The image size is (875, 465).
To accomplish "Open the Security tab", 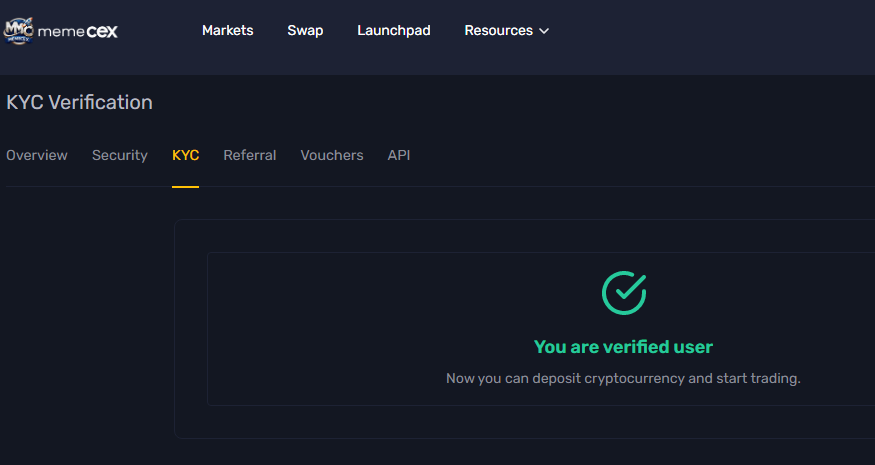I will pos(120,155).
